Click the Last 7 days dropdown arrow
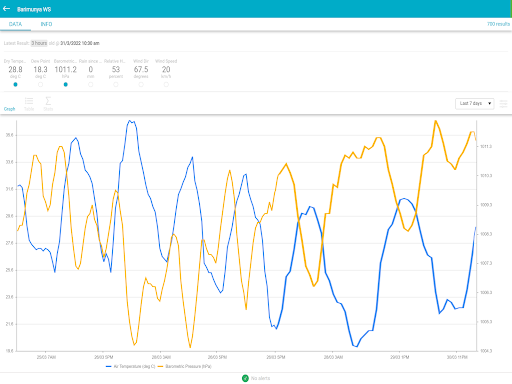Viewport: 512px width, 384px height. [489, 104]
